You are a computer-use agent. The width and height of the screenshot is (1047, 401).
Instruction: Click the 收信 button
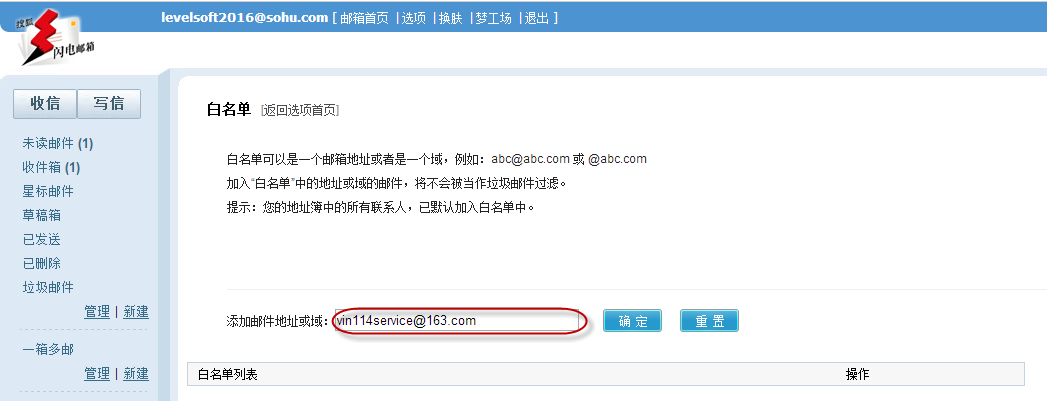click(x=45, y=103)
